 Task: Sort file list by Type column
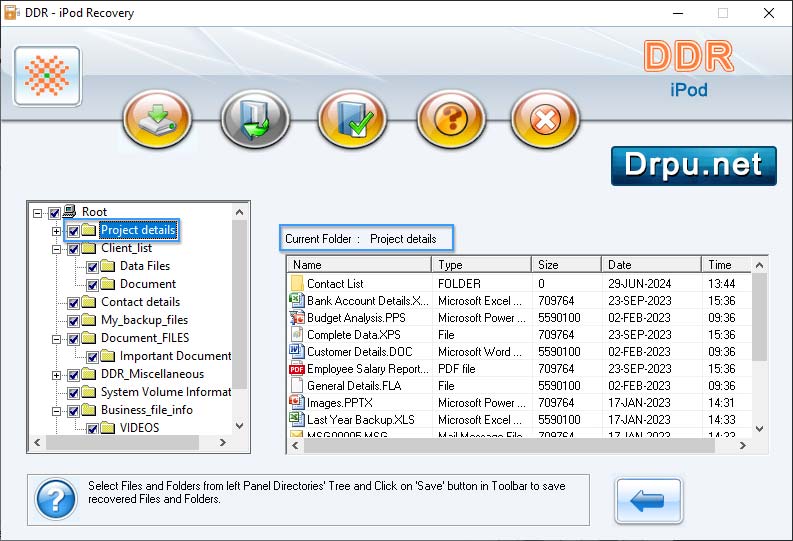481,264
